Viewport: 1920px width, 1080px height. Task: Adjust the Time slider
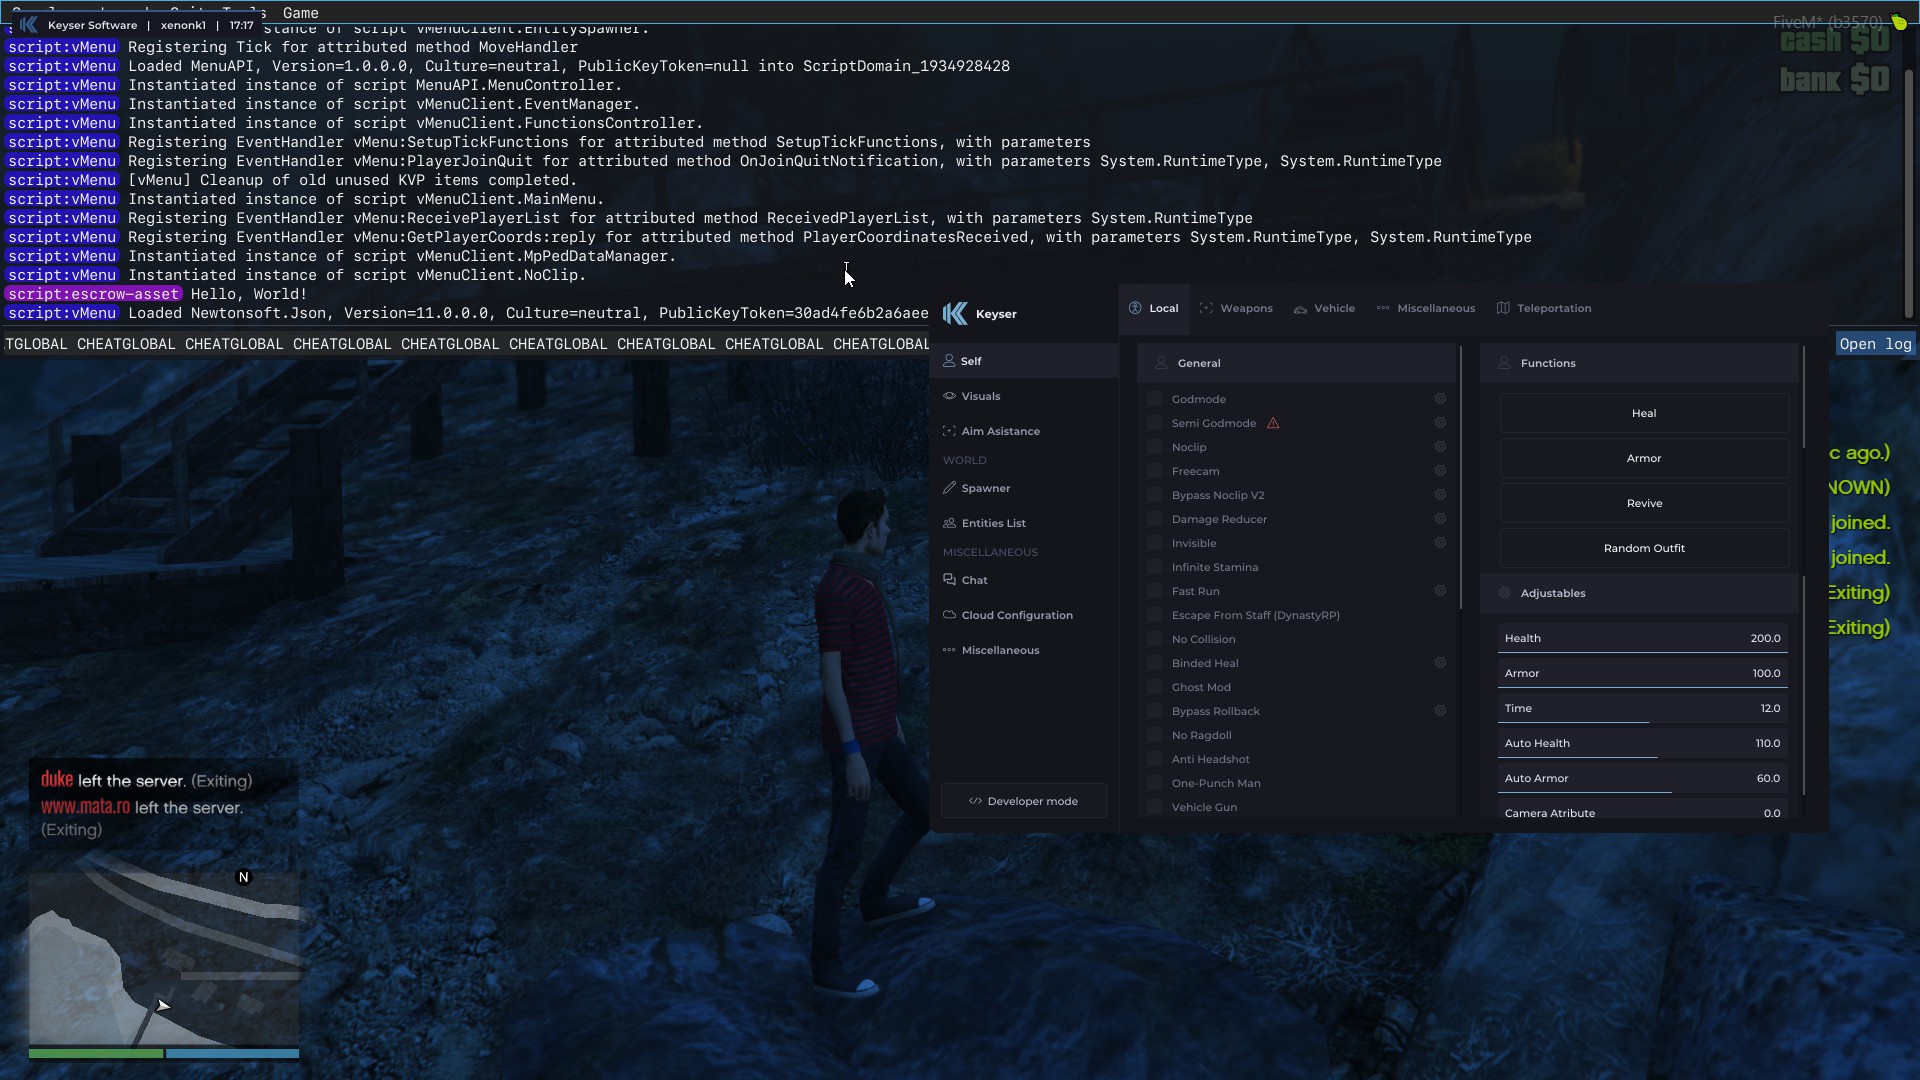1643,708
